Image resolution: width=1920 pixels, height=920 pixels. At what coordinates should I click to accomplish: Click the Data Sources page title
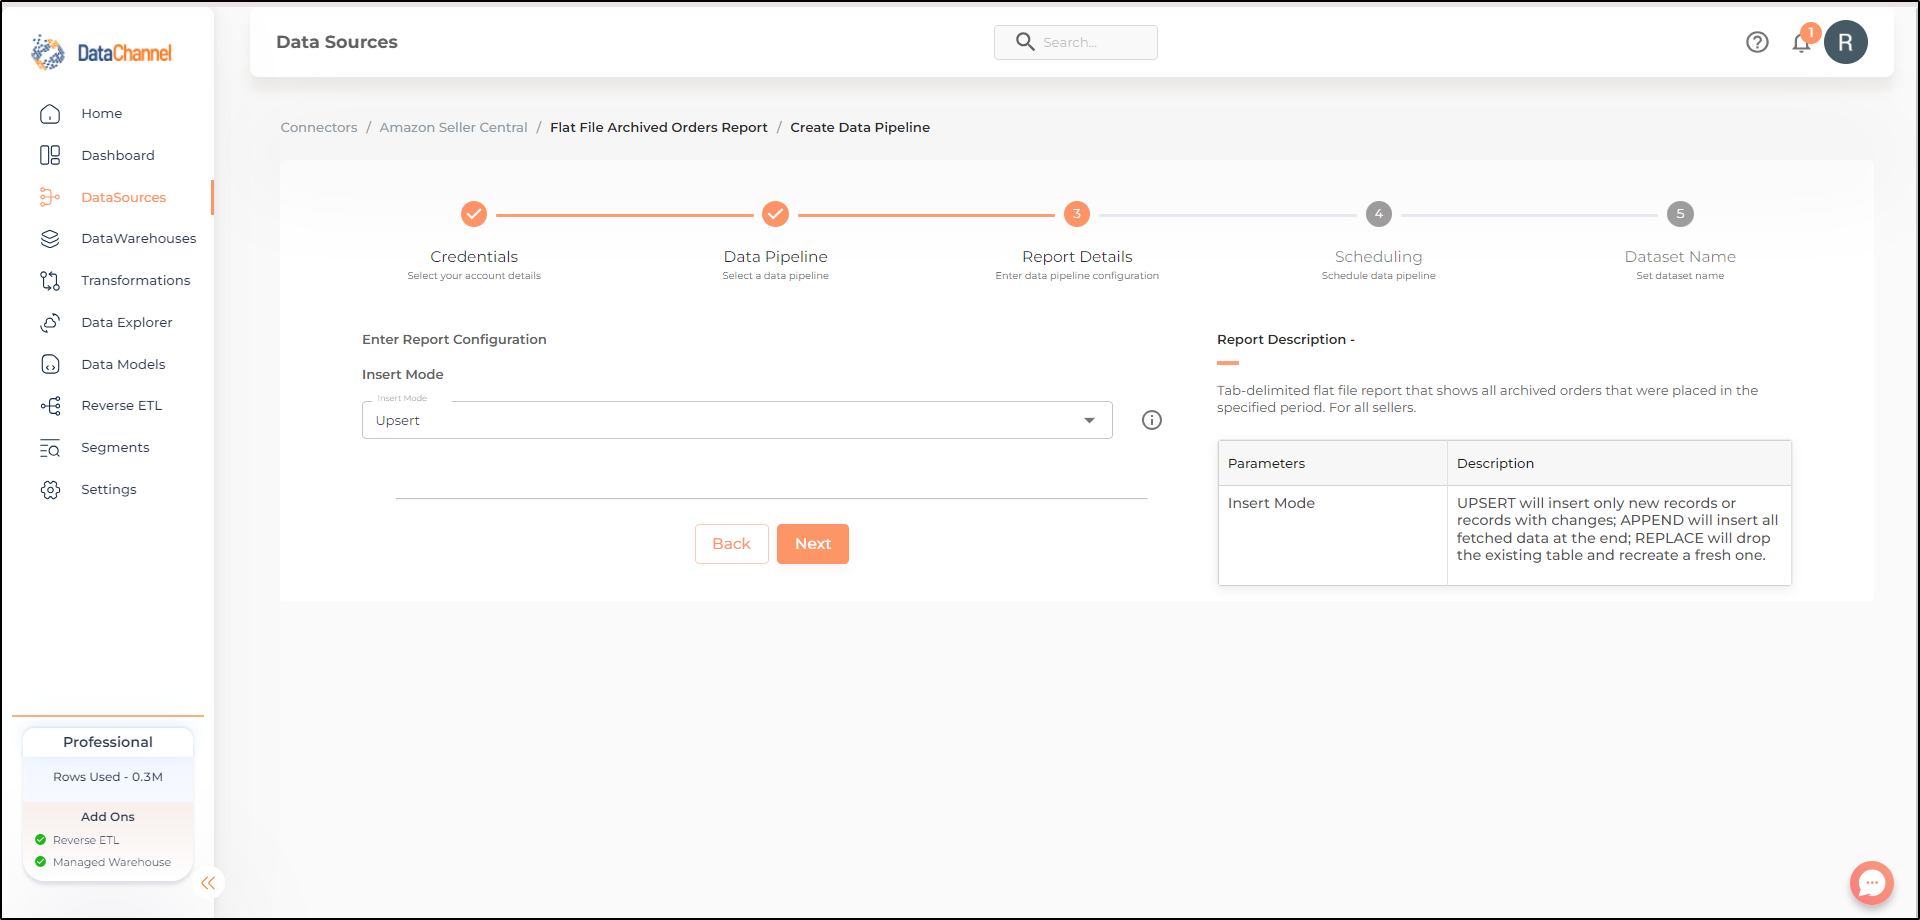coord(337,42)
